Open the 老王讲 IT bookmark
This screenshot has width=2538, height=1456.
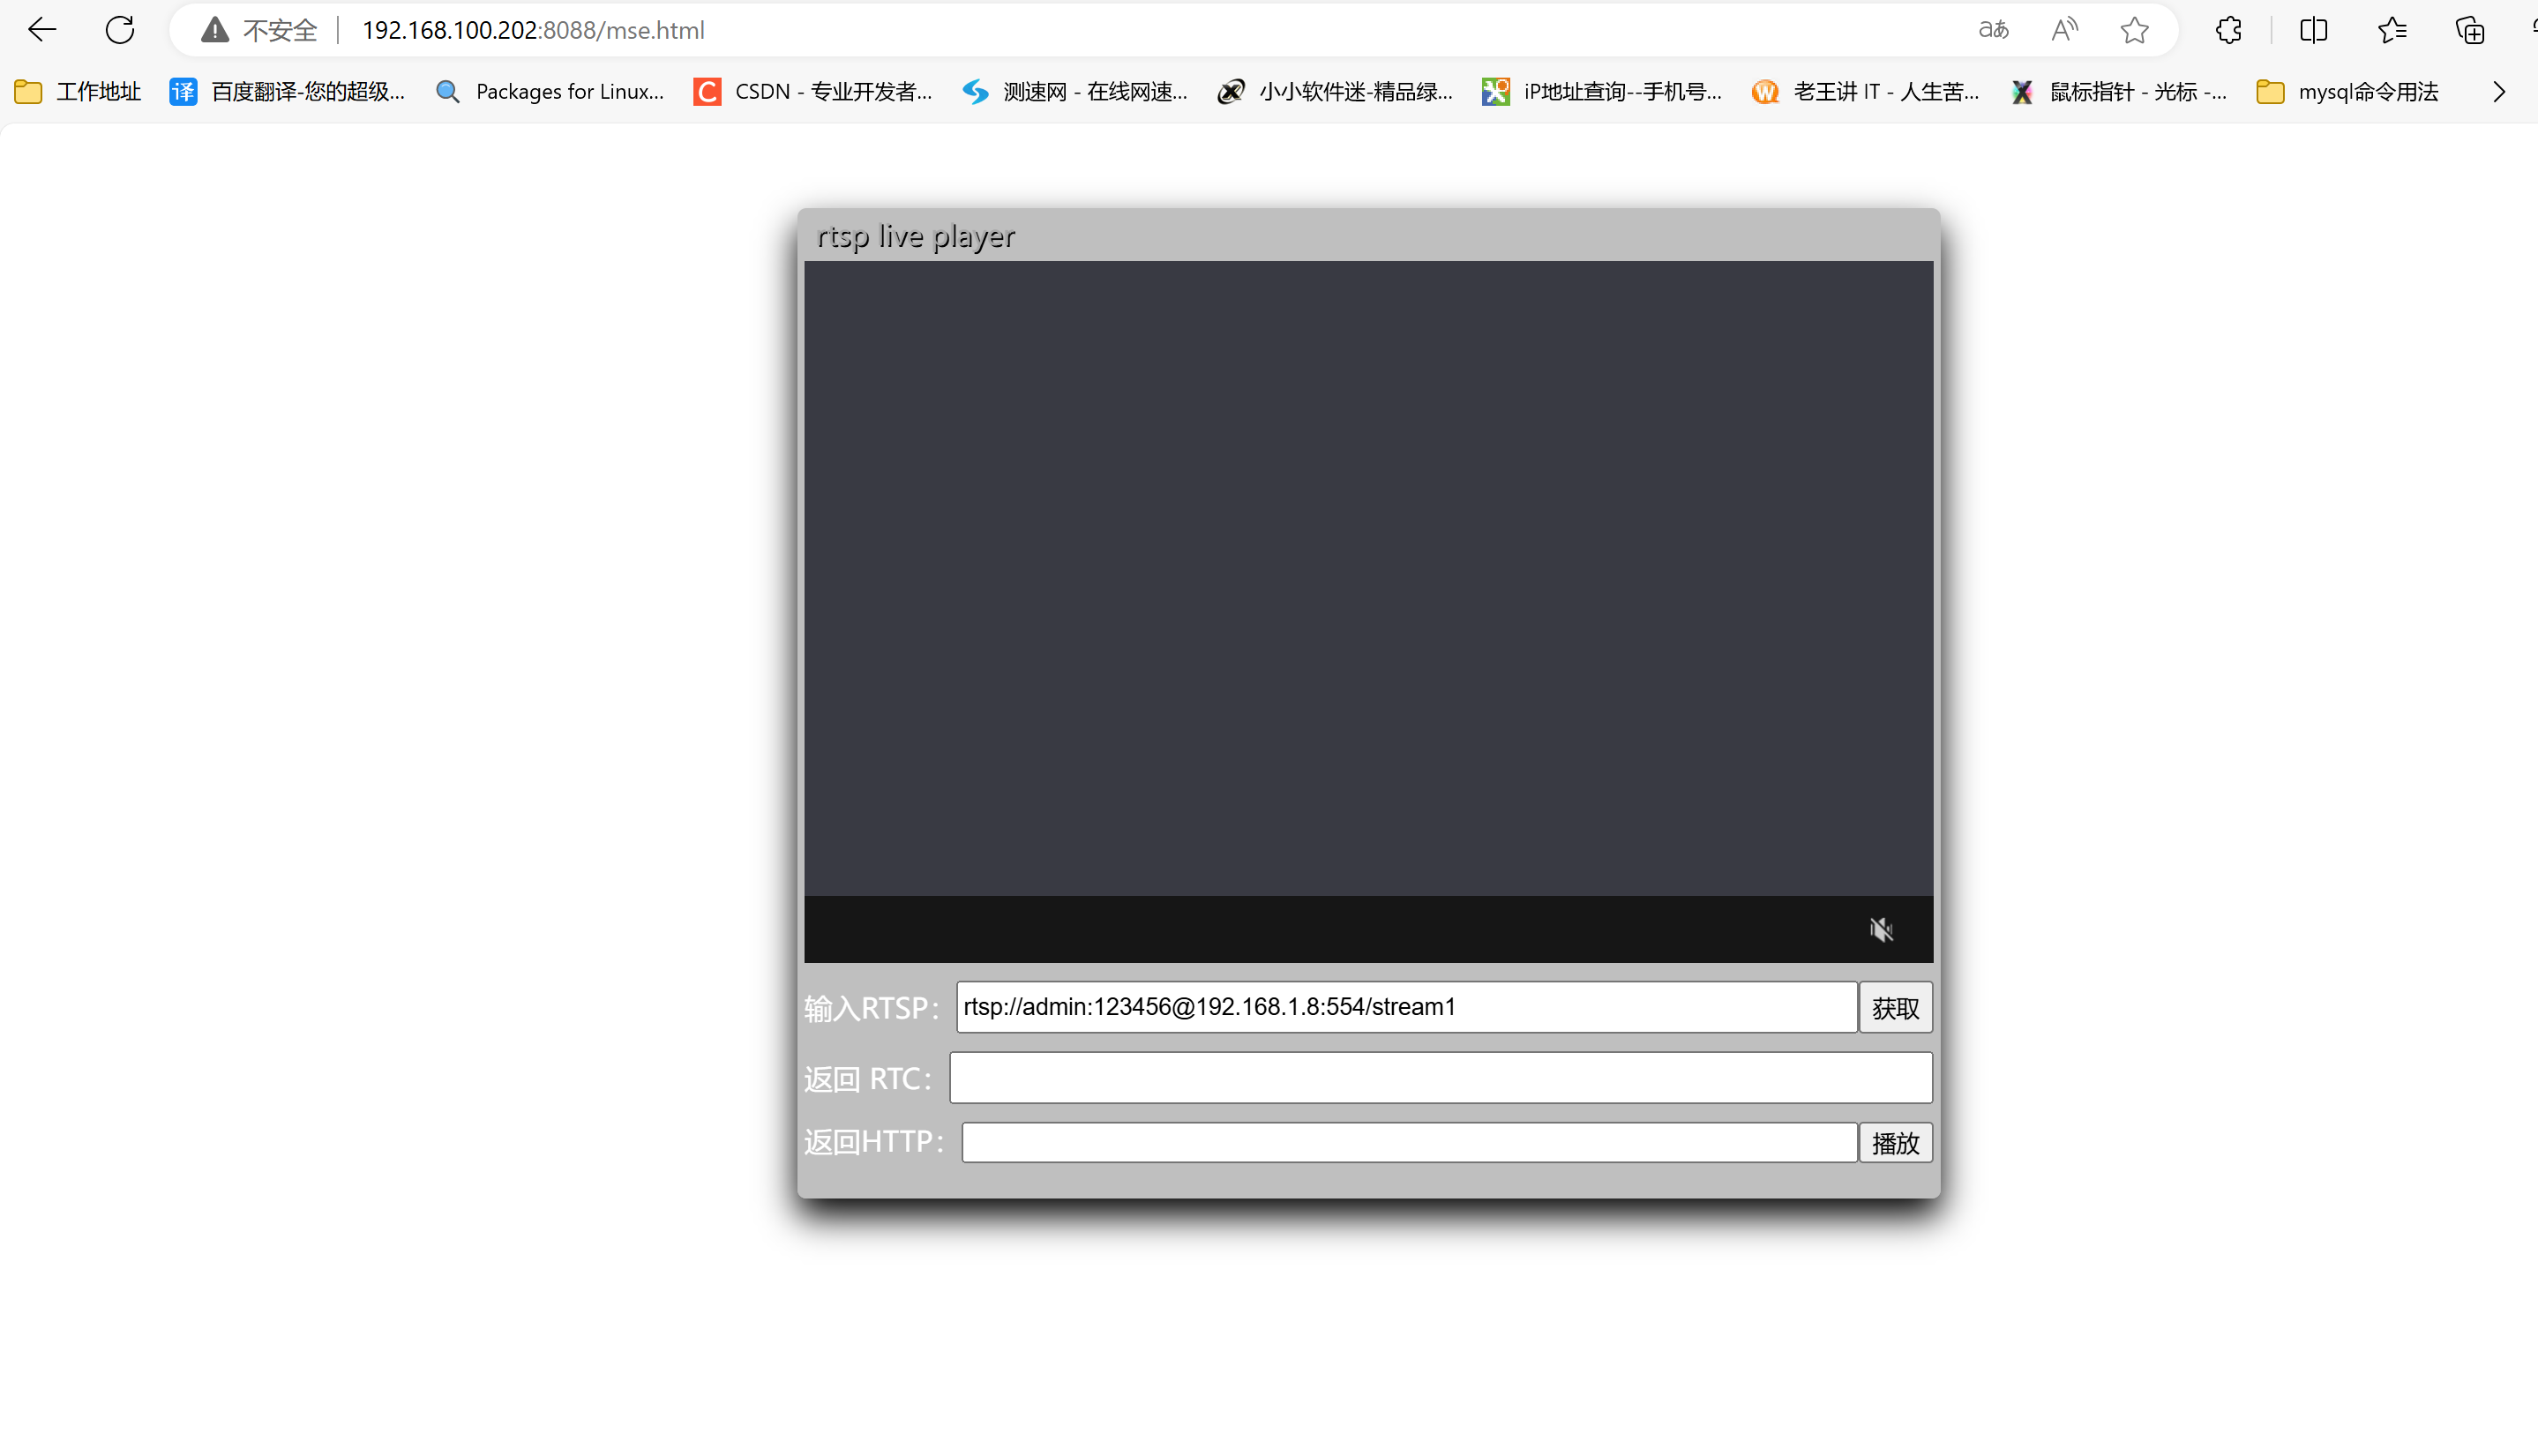coord(1866,92)
